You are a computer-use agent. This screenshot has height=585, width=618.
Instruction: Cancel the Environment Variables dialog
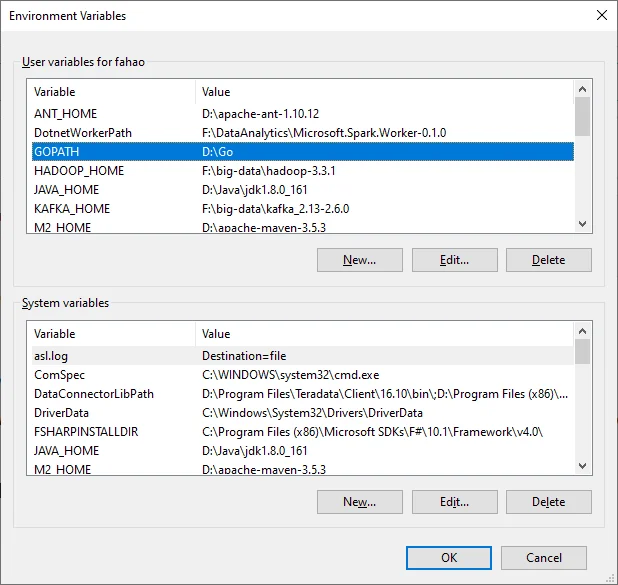[x=544, y=558]
